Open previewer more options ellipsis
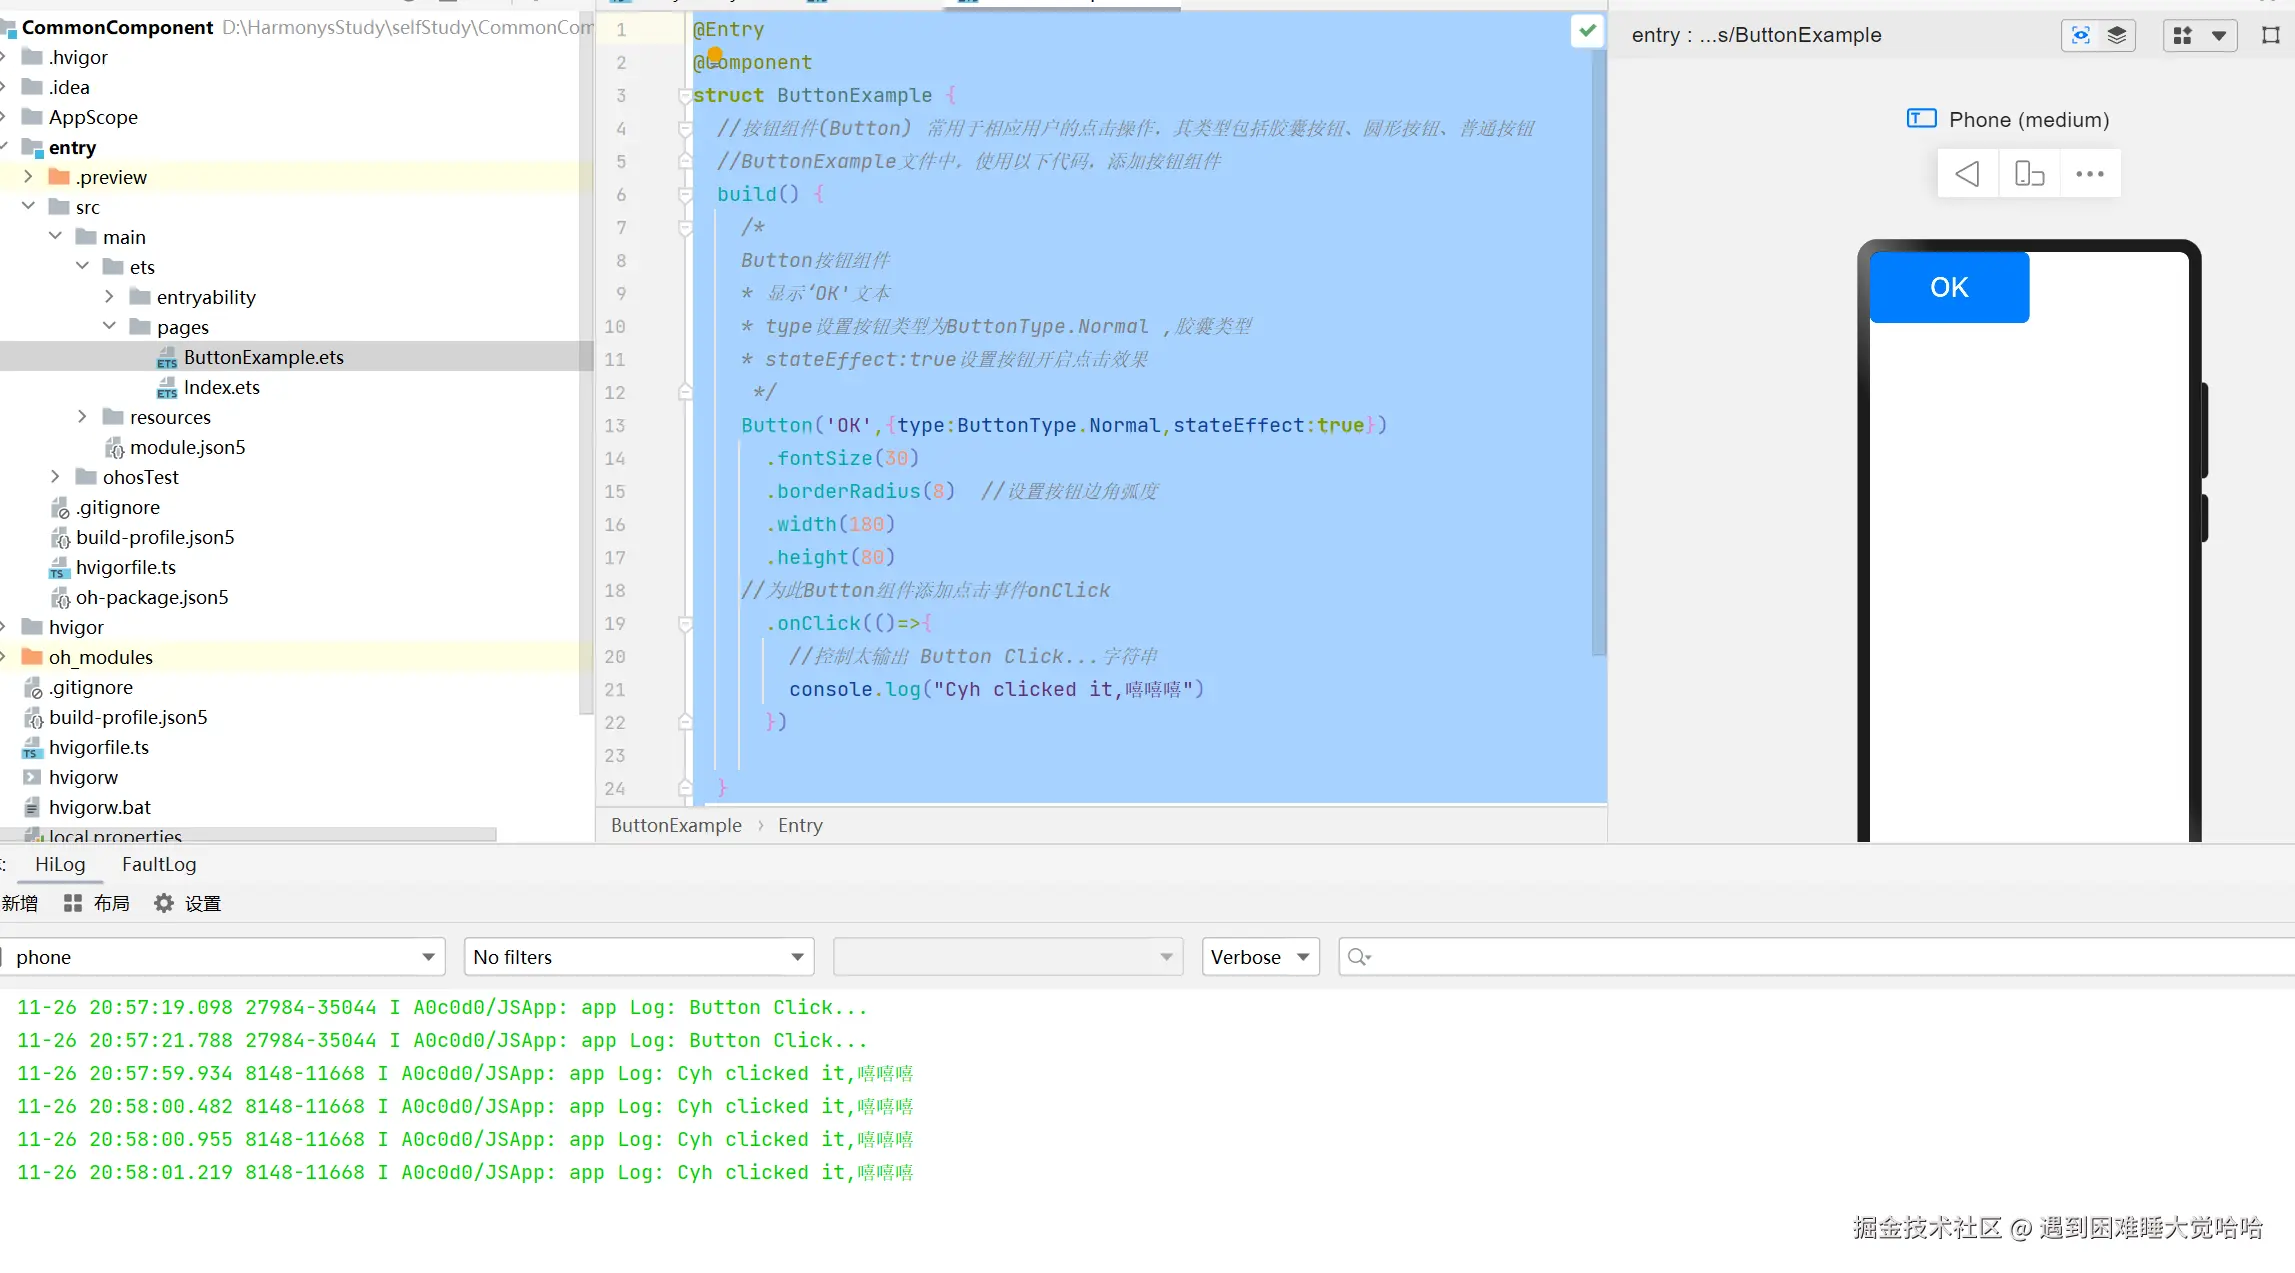The width and height of the screenshot is (2295, 1273). (2090, 173)
